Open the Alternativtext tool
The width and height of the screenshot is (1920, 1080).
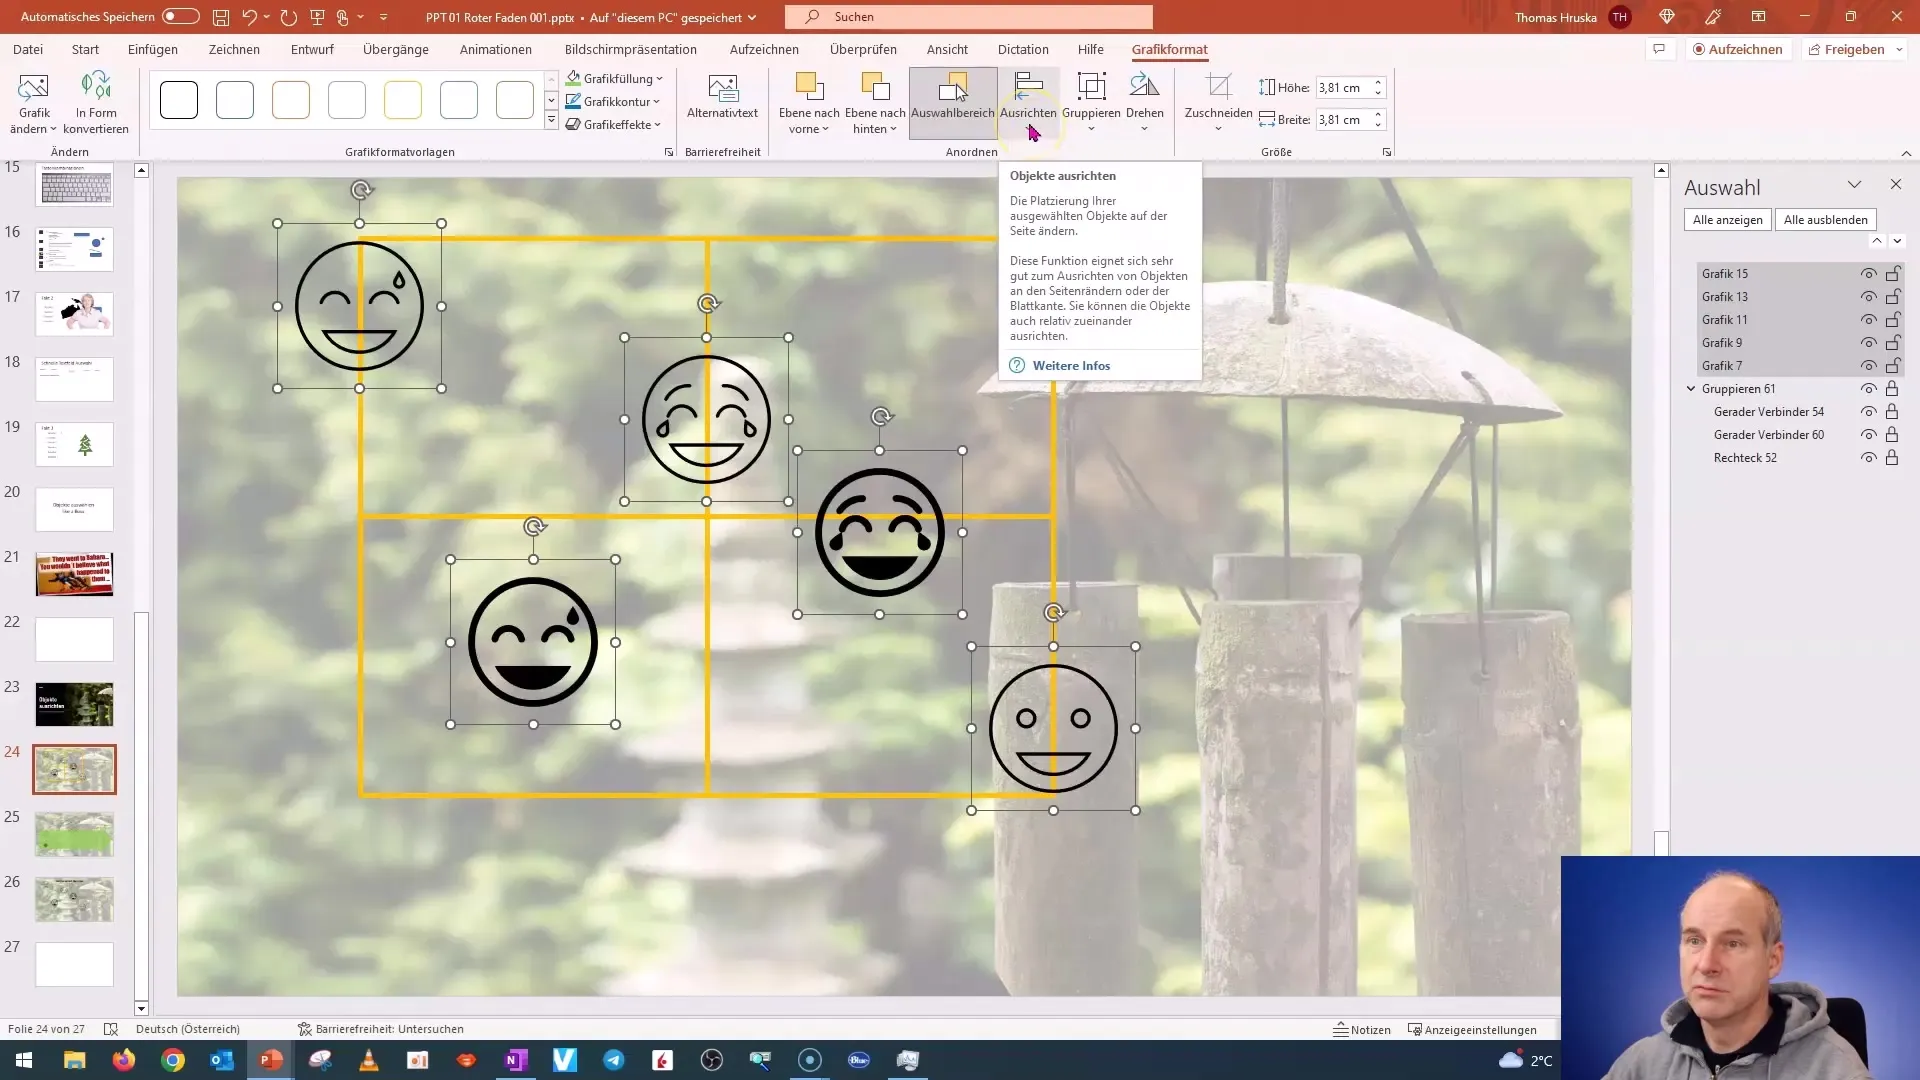(x=722, y=97)
